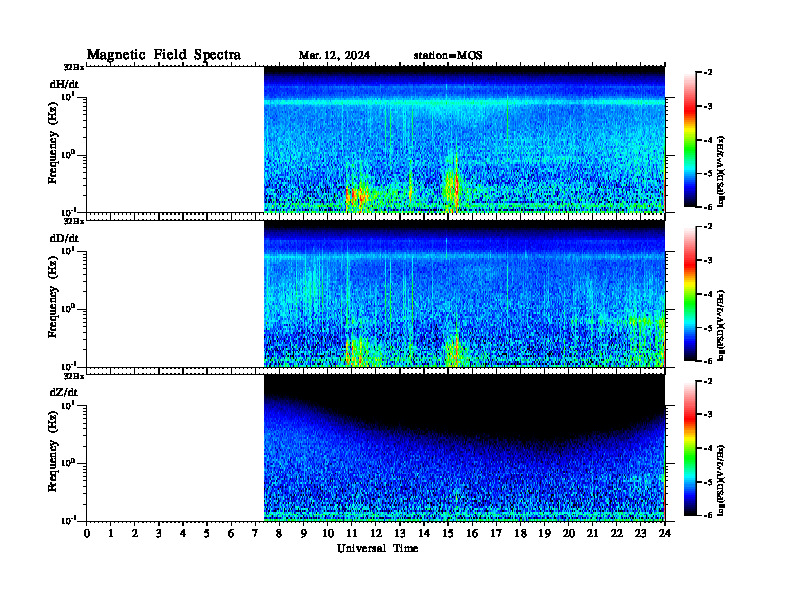Click the -2 value on dH/dt color bar

(x=708, y=73)
